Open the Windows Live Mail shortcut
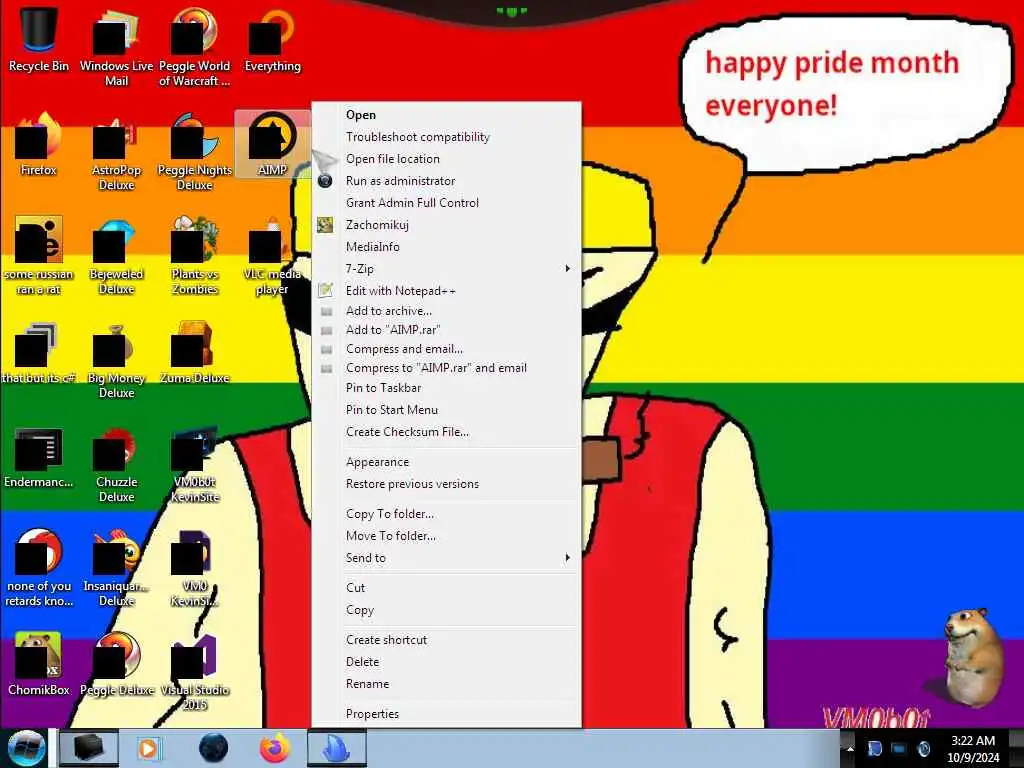Viewport: 1024px width, 768px height. (x=116, y=47)
